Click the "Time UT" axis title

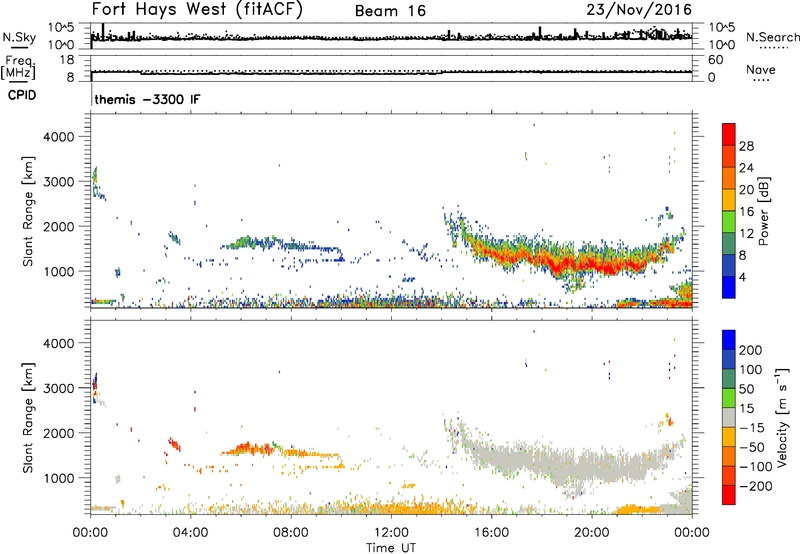pyautogui.click(x=391, y=547)
